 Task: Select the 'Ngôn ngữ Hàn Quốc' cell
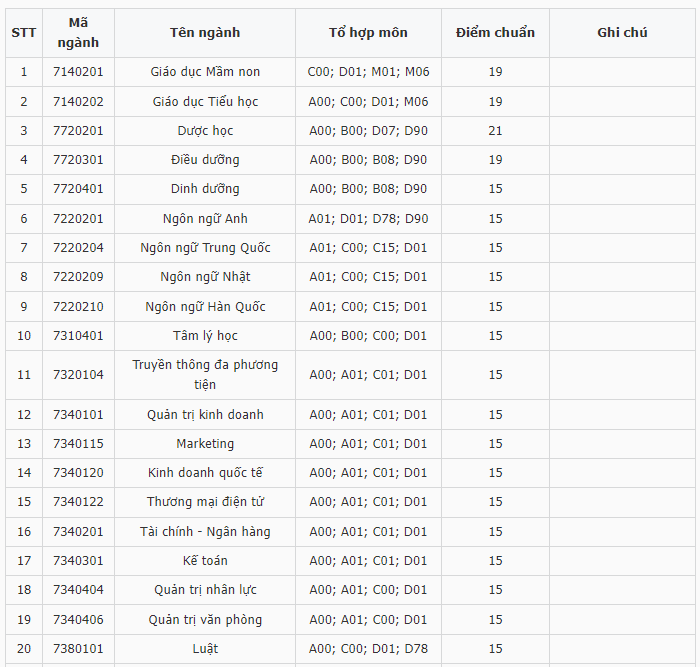(205, 307)
